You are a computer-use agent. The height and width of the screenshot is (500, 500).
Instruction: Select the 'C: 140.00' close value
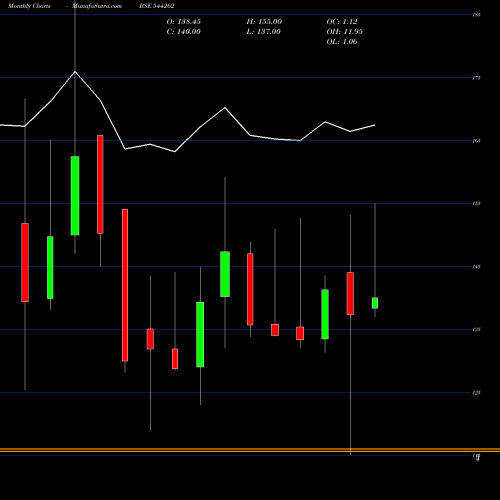[x=184, y=32]
